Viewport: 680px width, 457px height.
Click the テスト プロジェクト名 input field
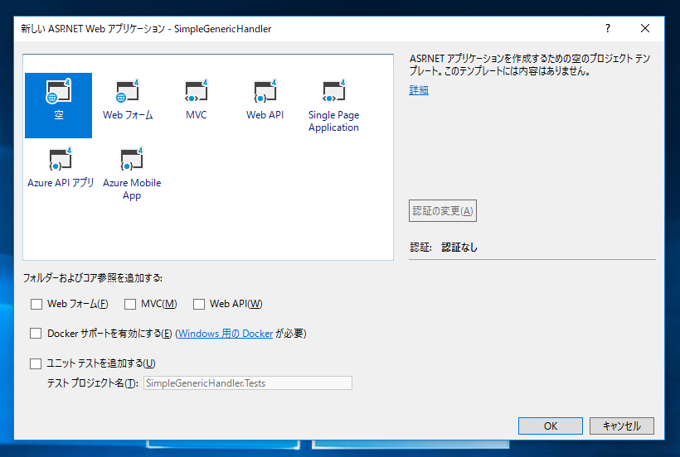point(248,383)
